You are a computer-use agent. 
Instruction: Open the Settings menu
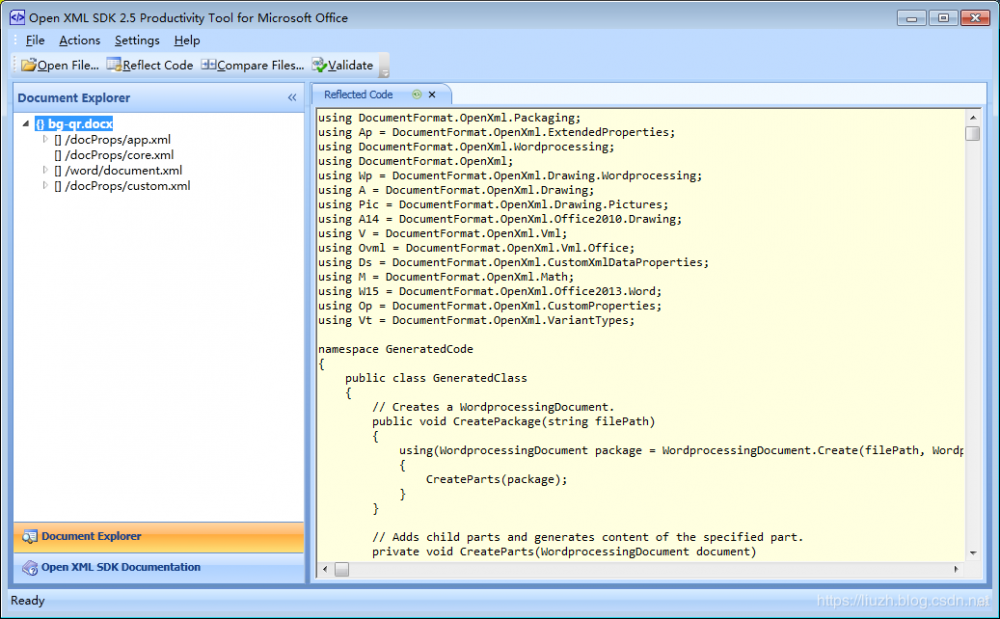[x=137, y=40]
